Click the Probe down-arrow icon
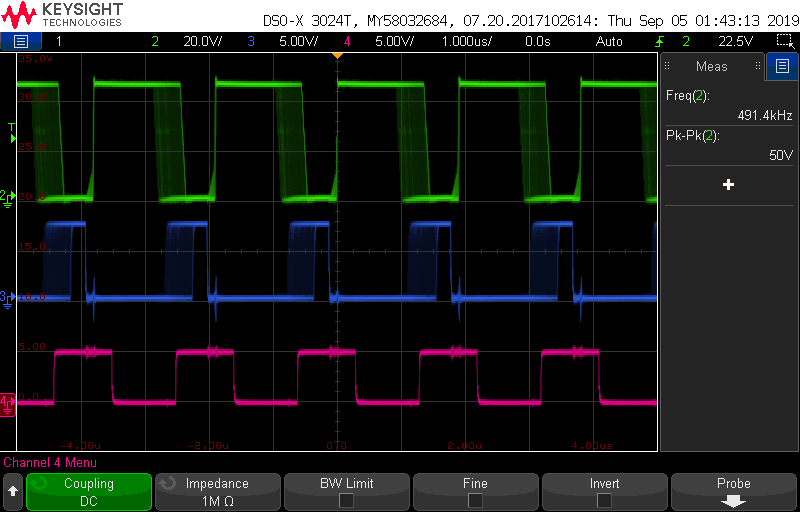Image resolution: width=800 pixels, height=512 pixels. click(x=733, y=501)
